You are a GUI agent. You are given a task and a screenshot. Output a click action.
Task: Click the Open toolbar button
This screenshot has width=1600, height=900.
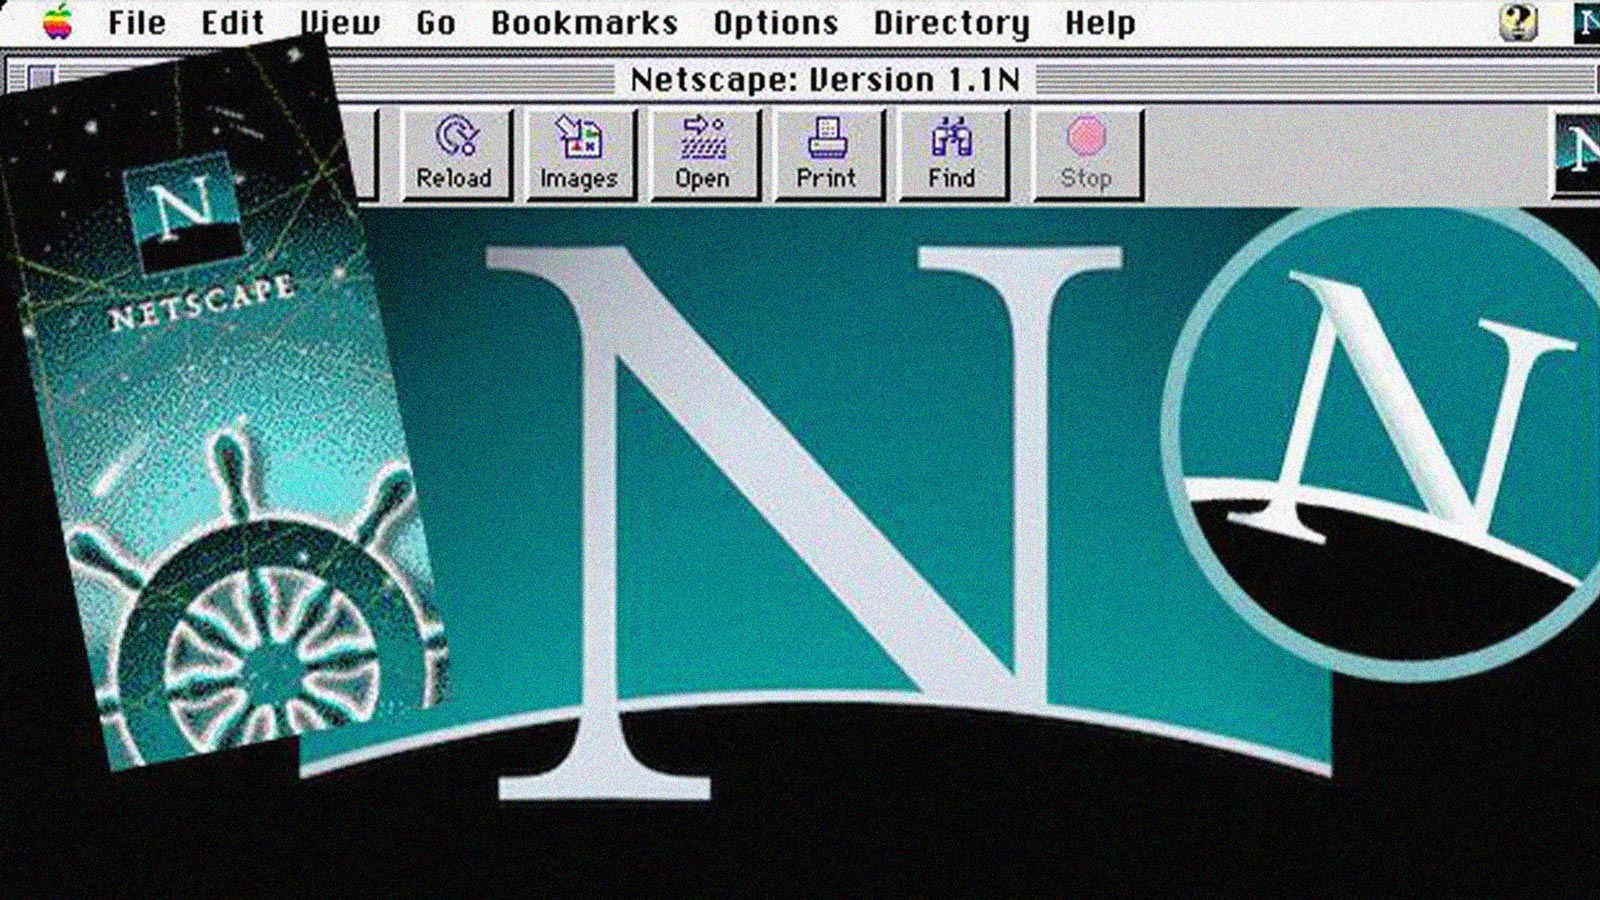coord(704,154)
